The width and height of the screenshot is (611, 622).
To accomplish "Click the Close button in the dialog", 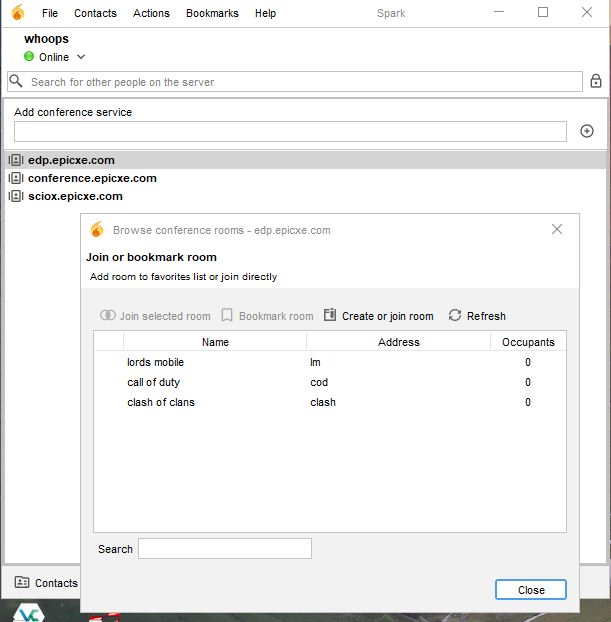I will pyautogui.click(x=530, y=590).
